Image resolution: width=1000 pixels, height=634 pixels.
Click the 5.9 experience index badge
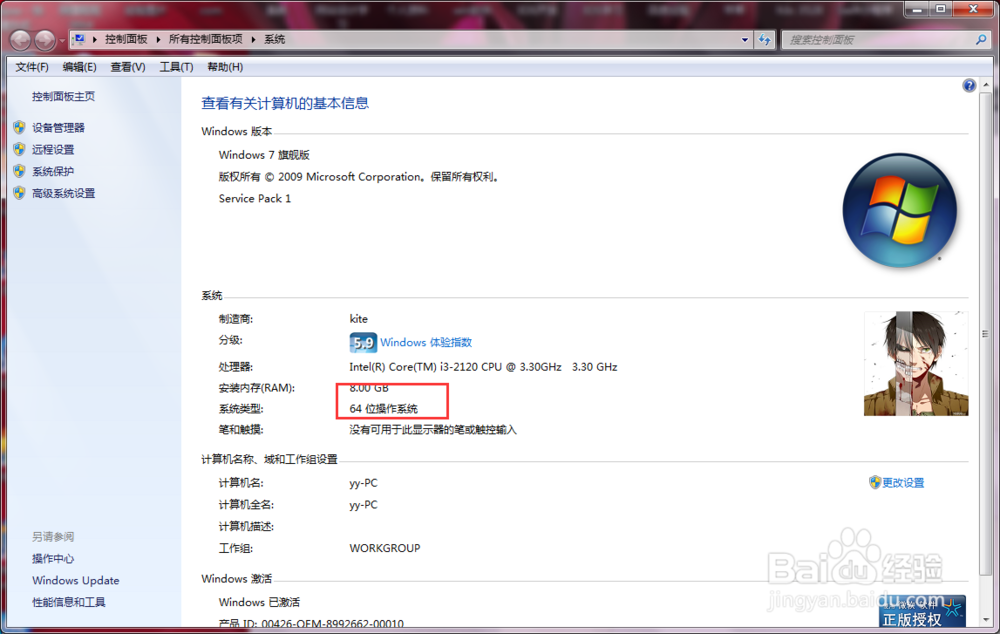point(363,343)
